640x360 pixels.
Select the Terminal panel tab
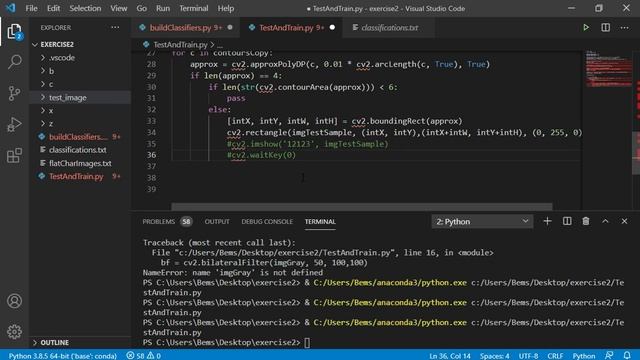click(x=320, y=222)
